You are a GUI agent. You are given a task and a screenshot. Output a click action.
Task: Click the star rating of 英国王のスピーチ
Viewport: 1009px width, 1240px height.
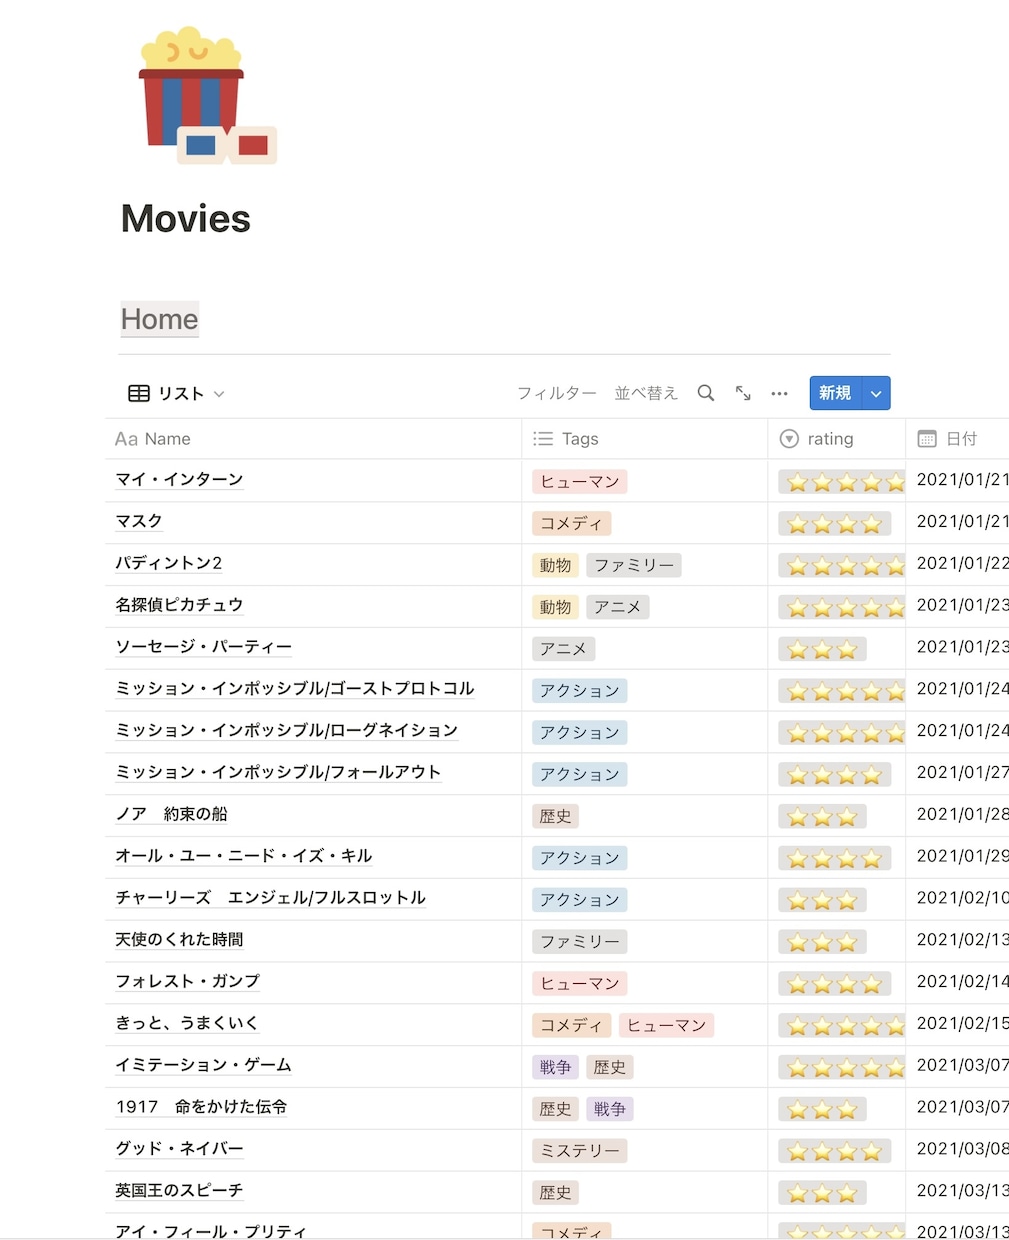tap(823, 1194)
